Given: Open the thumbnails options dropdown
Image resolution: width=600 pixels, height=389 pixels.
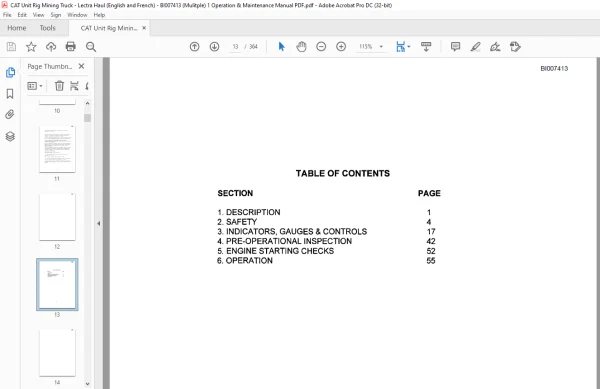Looking at the screenshot, I should click(35, 86).
